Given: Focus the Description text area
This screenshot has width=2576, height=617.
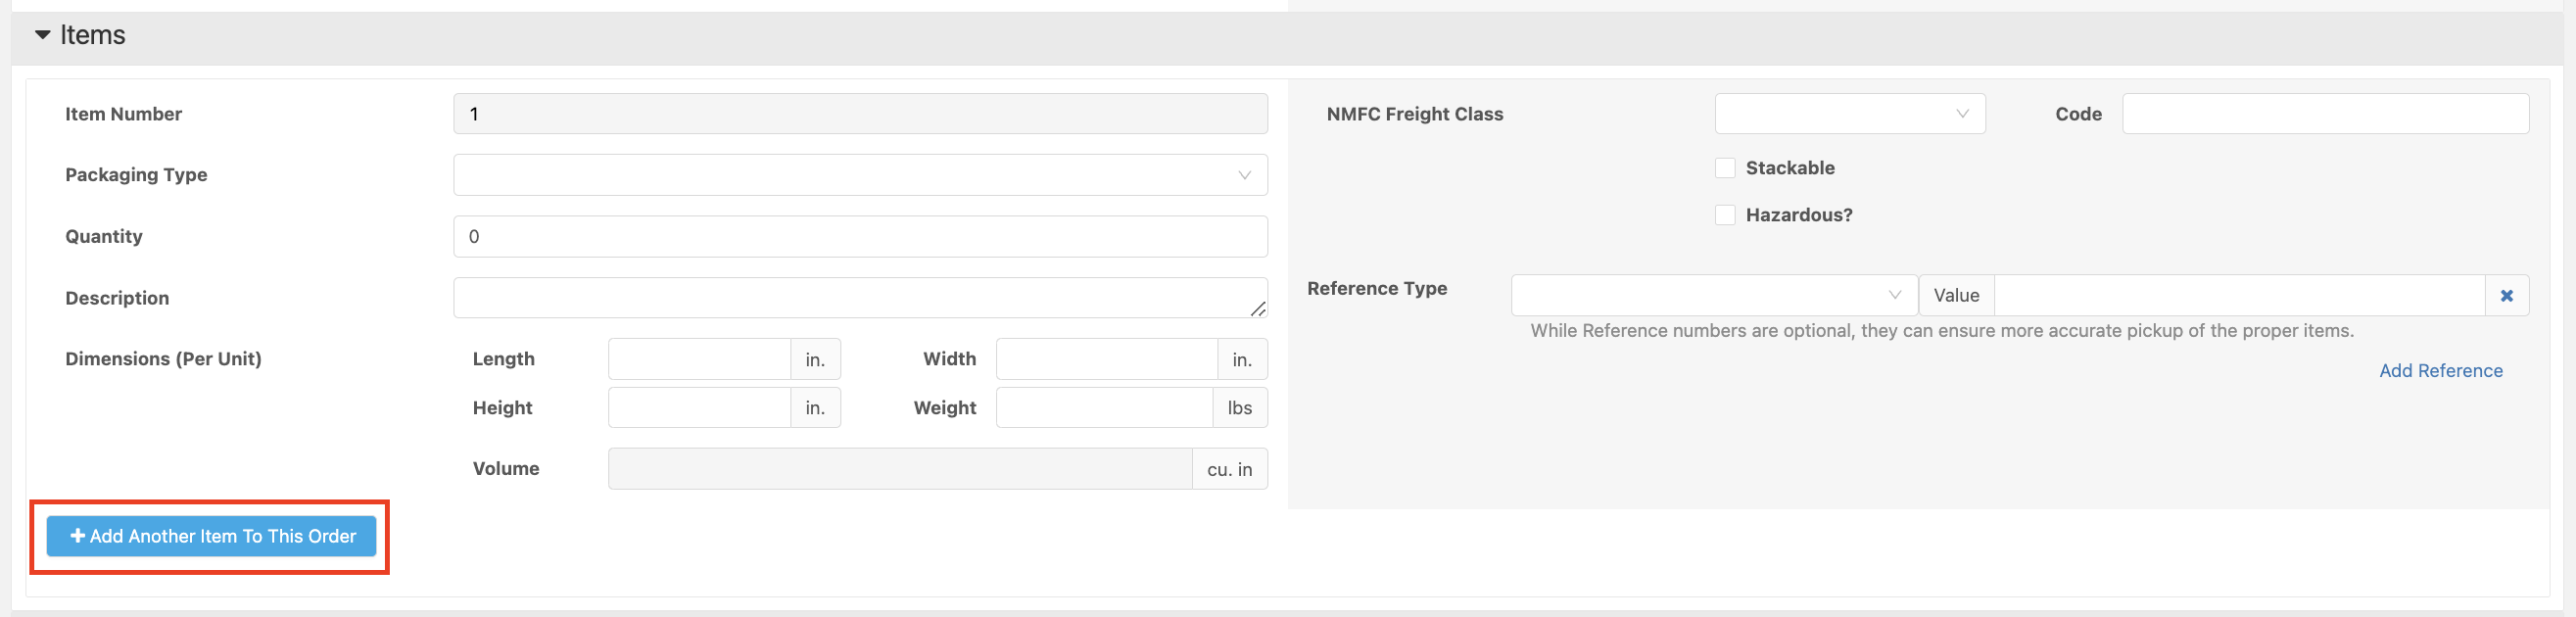Looking at the screenshot, I should pyautogui.click(x=850, y=298).
